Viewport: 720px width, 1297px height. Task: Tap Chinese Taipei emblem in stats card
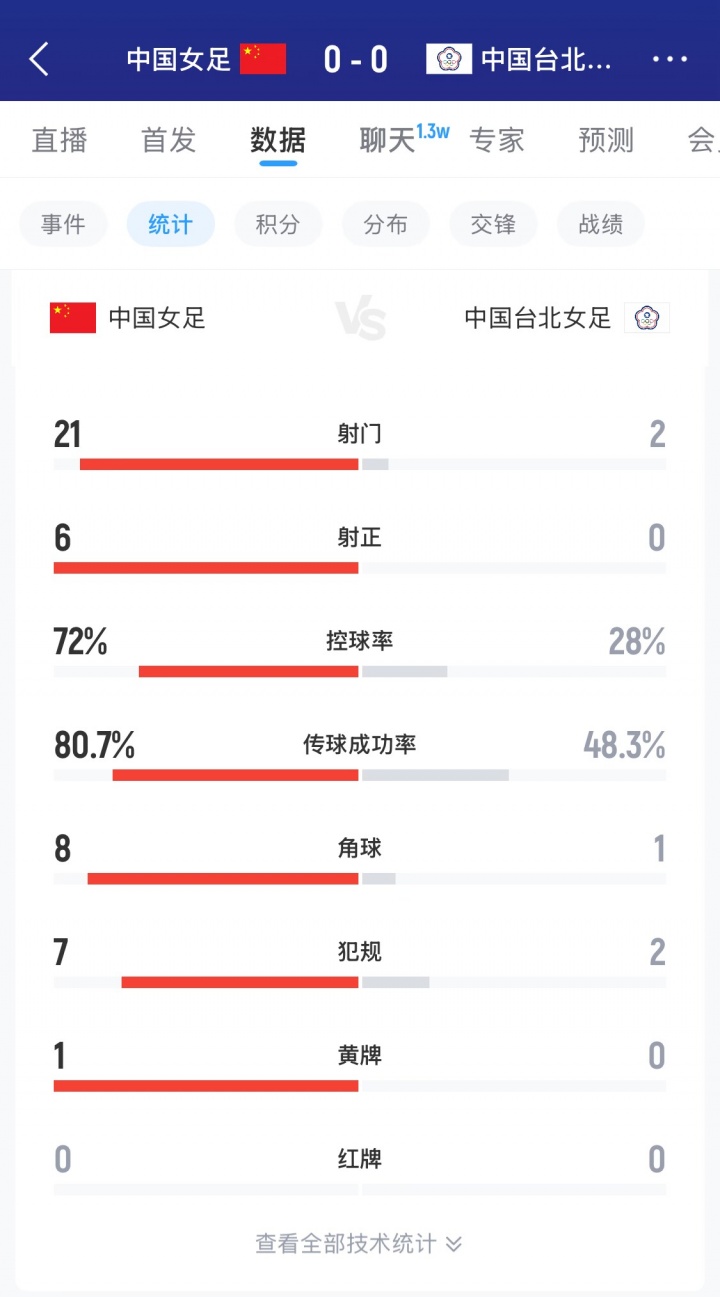(x=647, y=318)
